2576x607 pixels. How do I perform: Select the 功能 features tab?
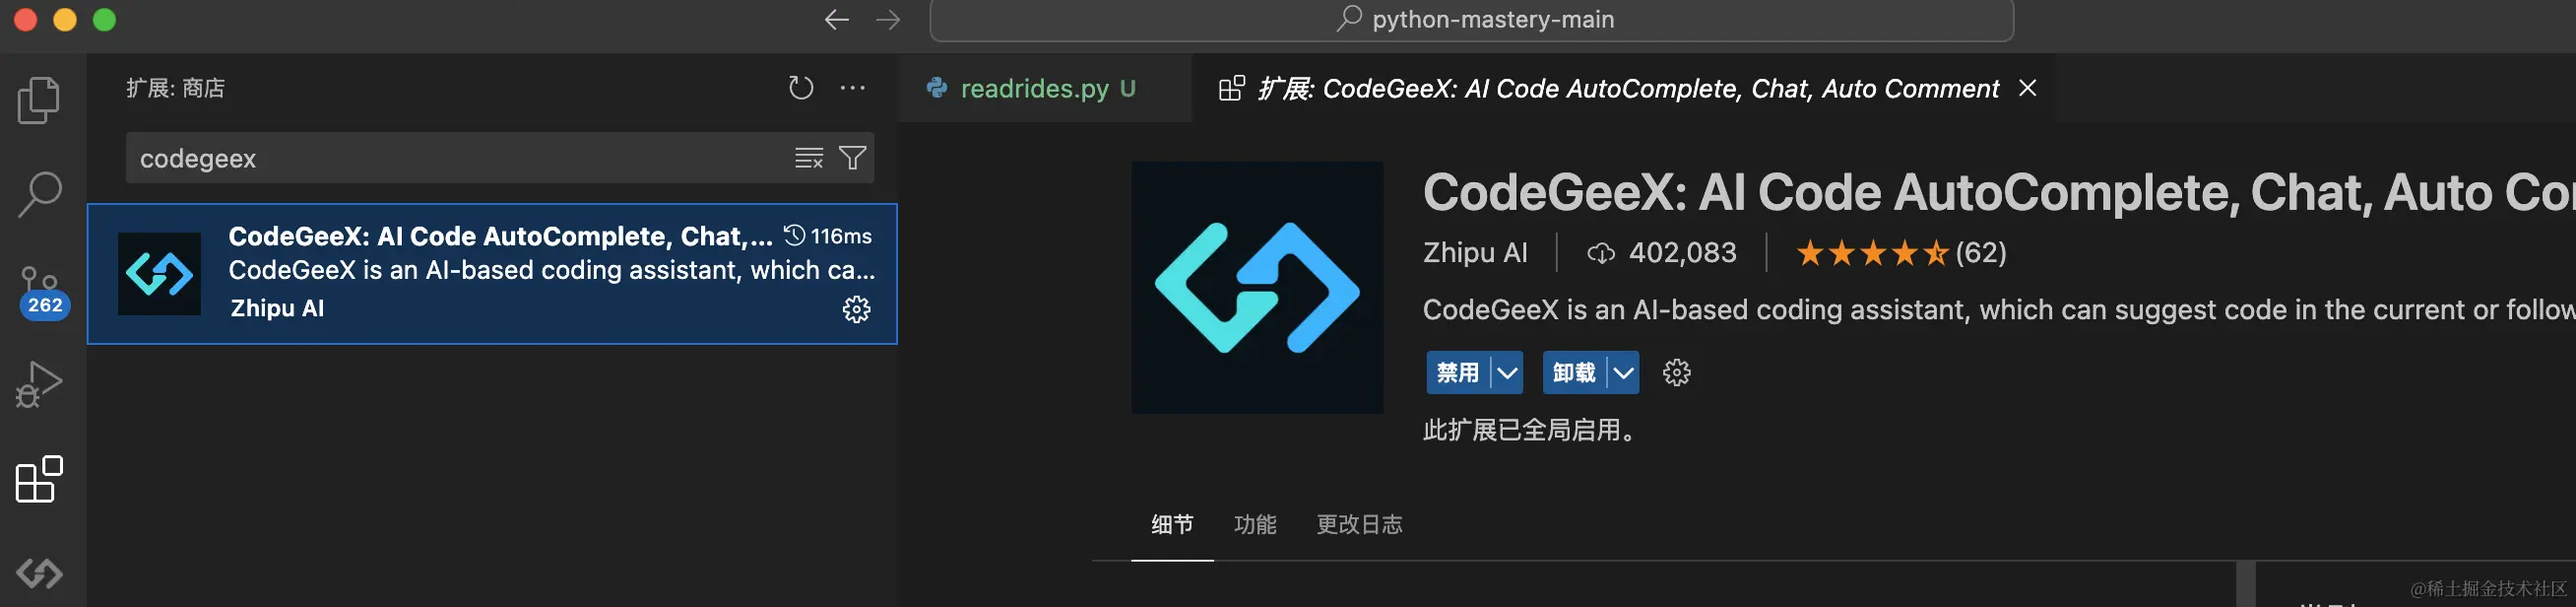1255,524
